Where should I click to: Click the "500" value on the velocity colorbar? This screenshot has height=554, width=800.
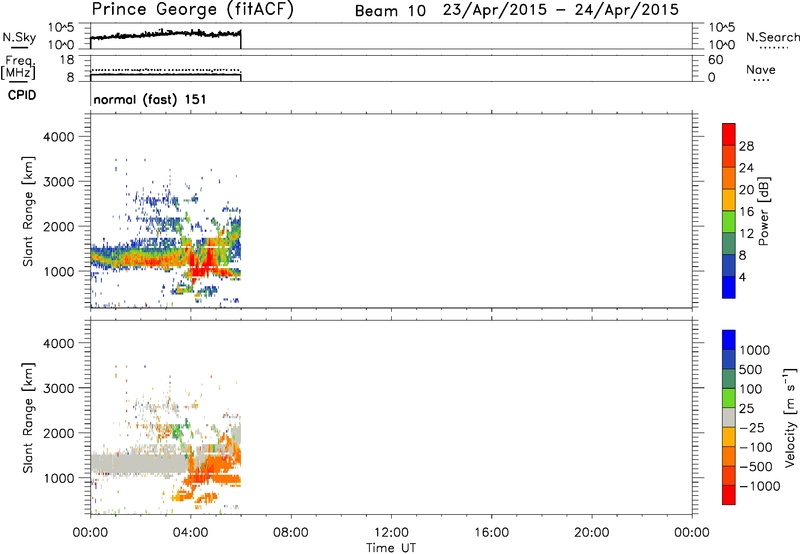(x=751, y=370)
